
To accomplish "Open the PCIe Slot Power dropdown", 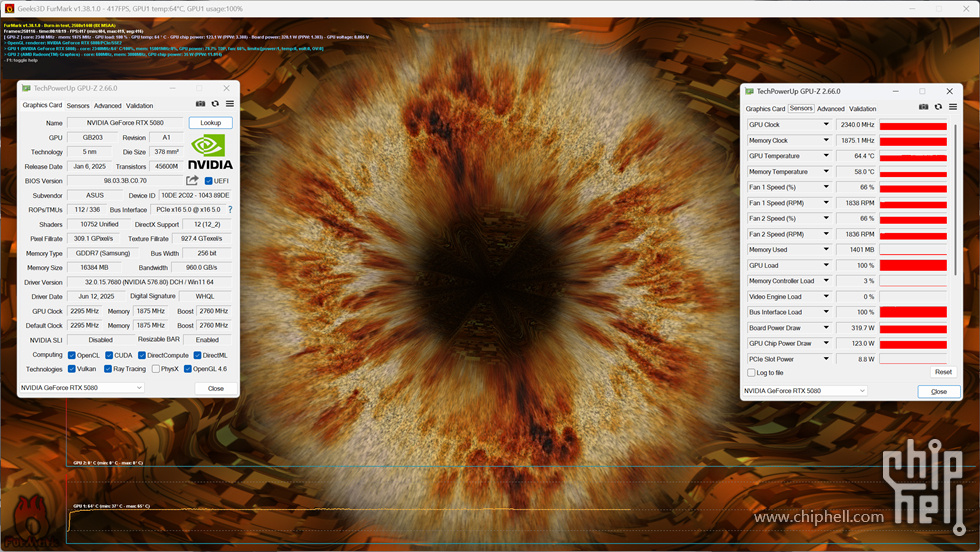I will (x=826, y=359).
